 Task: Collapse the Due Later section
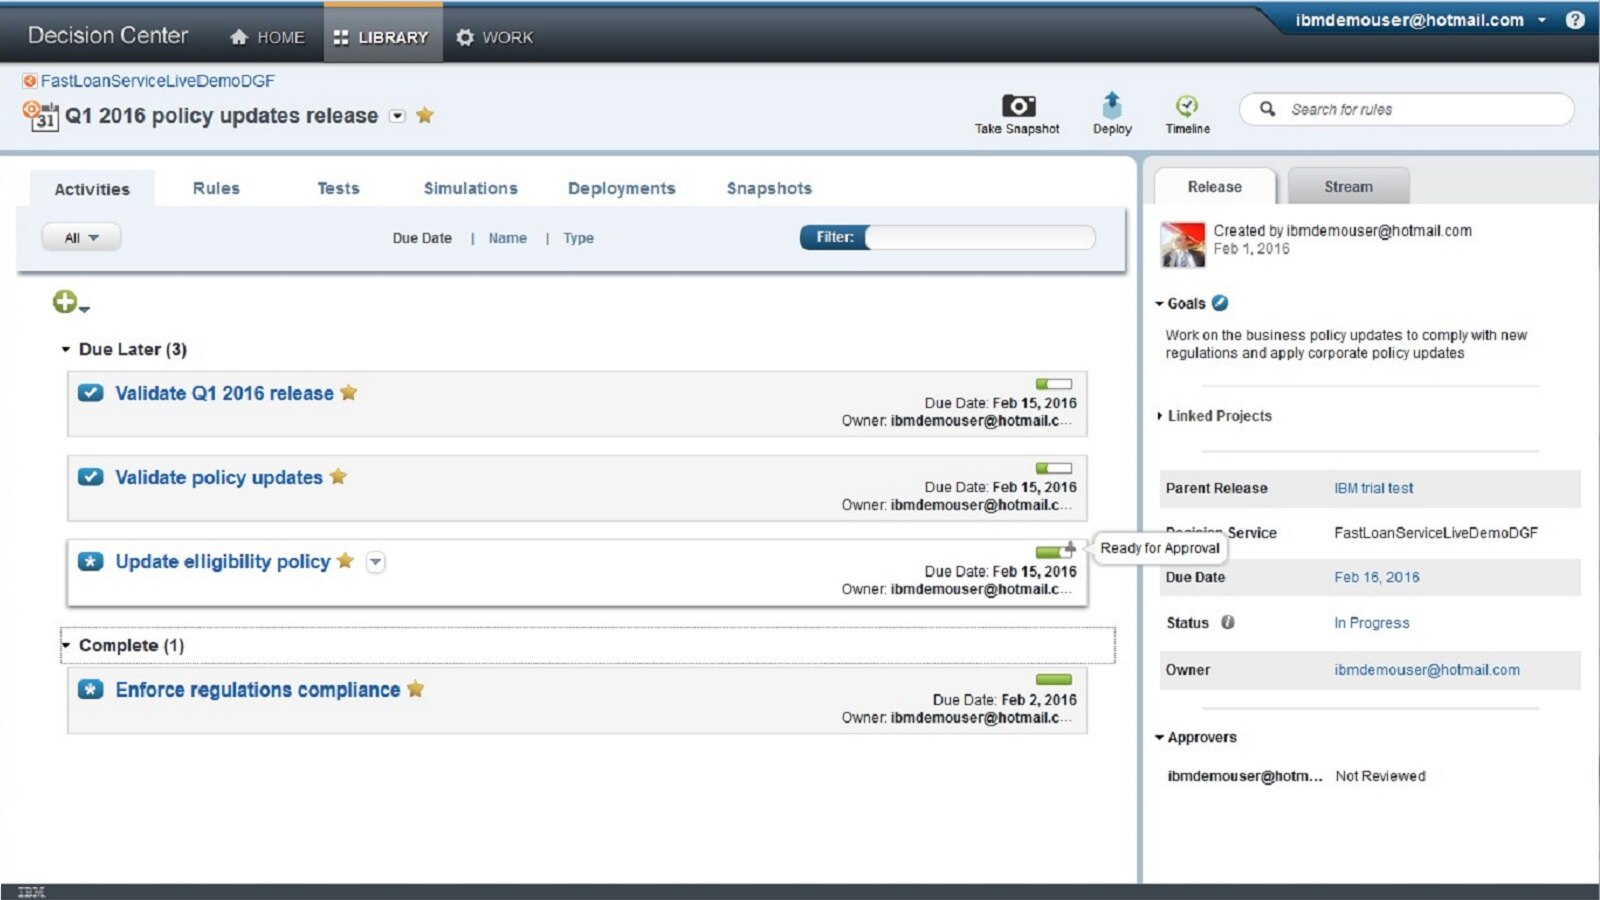66,349
